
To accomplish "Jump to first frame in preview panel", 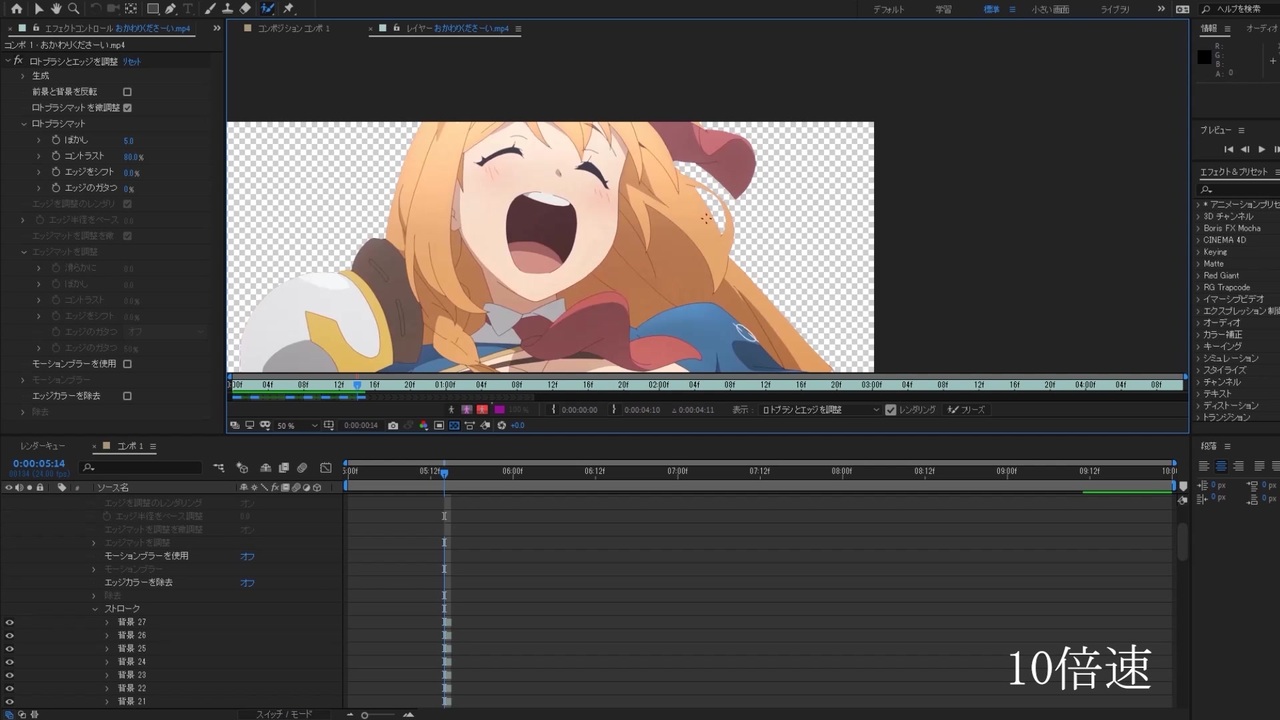I will (x=1229, y=149).
